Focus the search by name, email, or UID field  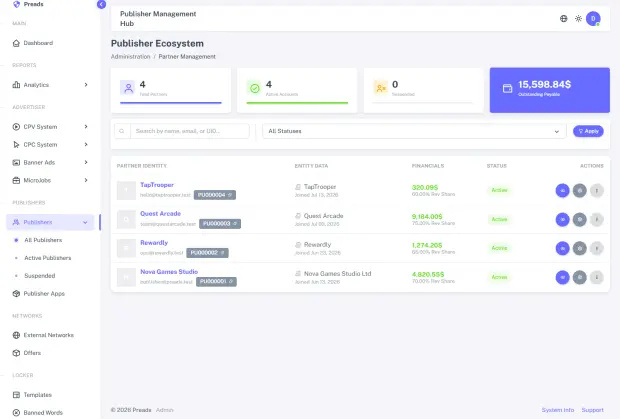pyautogui.click(x=190, y=131)
